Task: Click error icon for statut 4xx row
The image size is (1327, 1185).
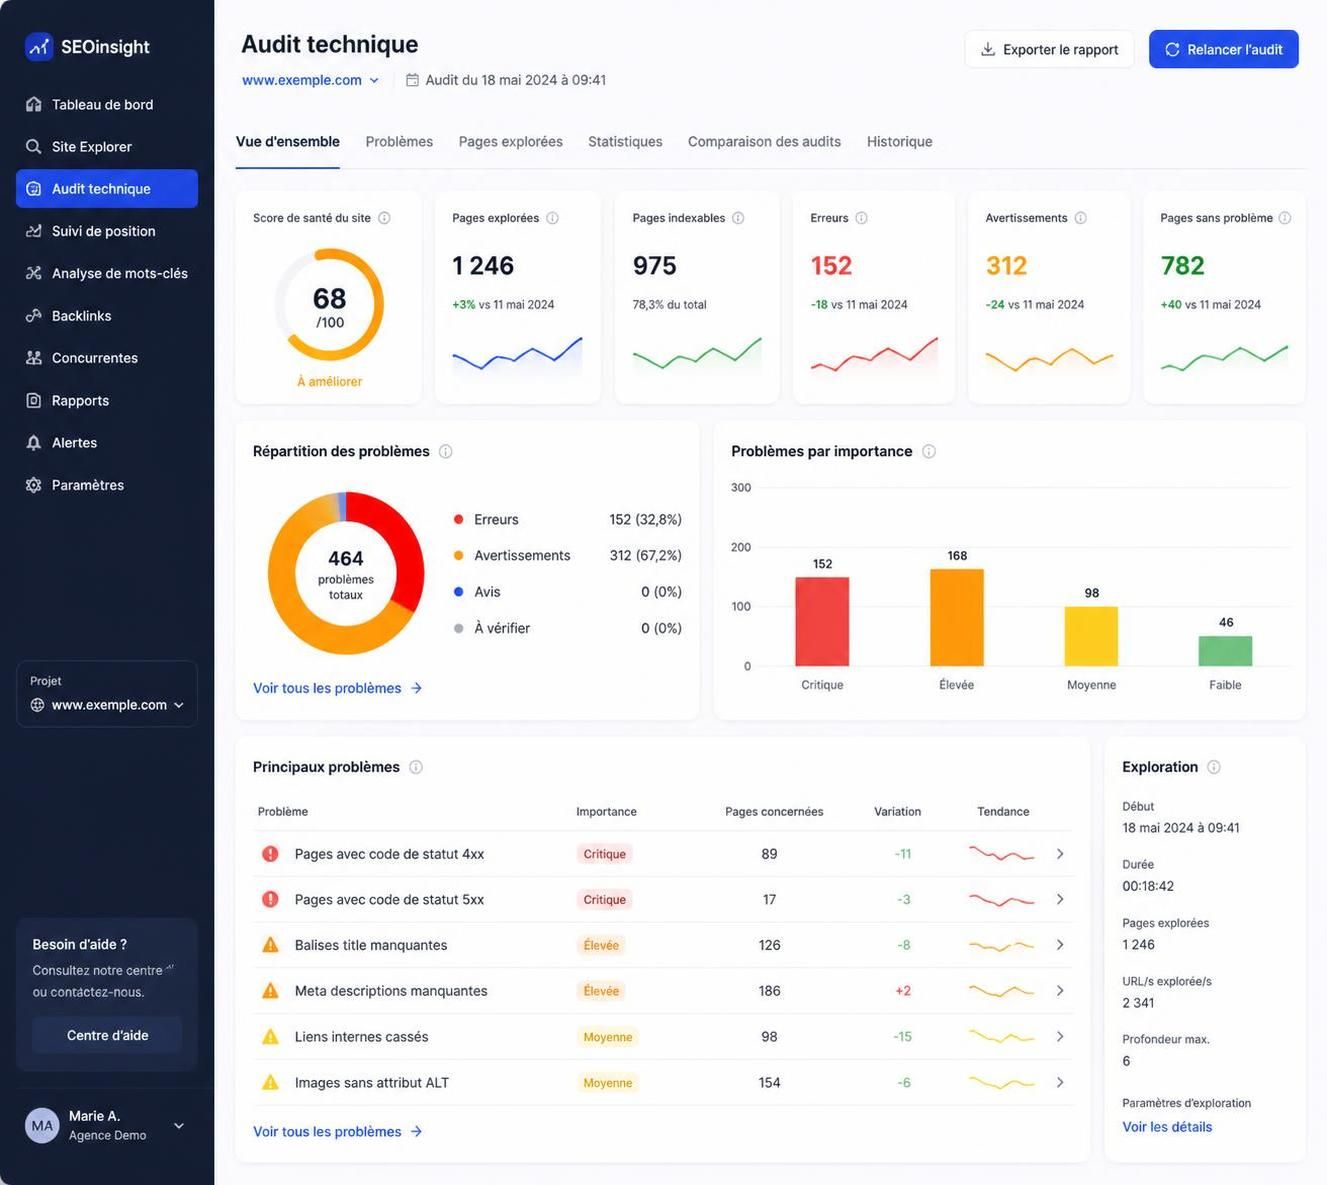Action: click(270, 854)
